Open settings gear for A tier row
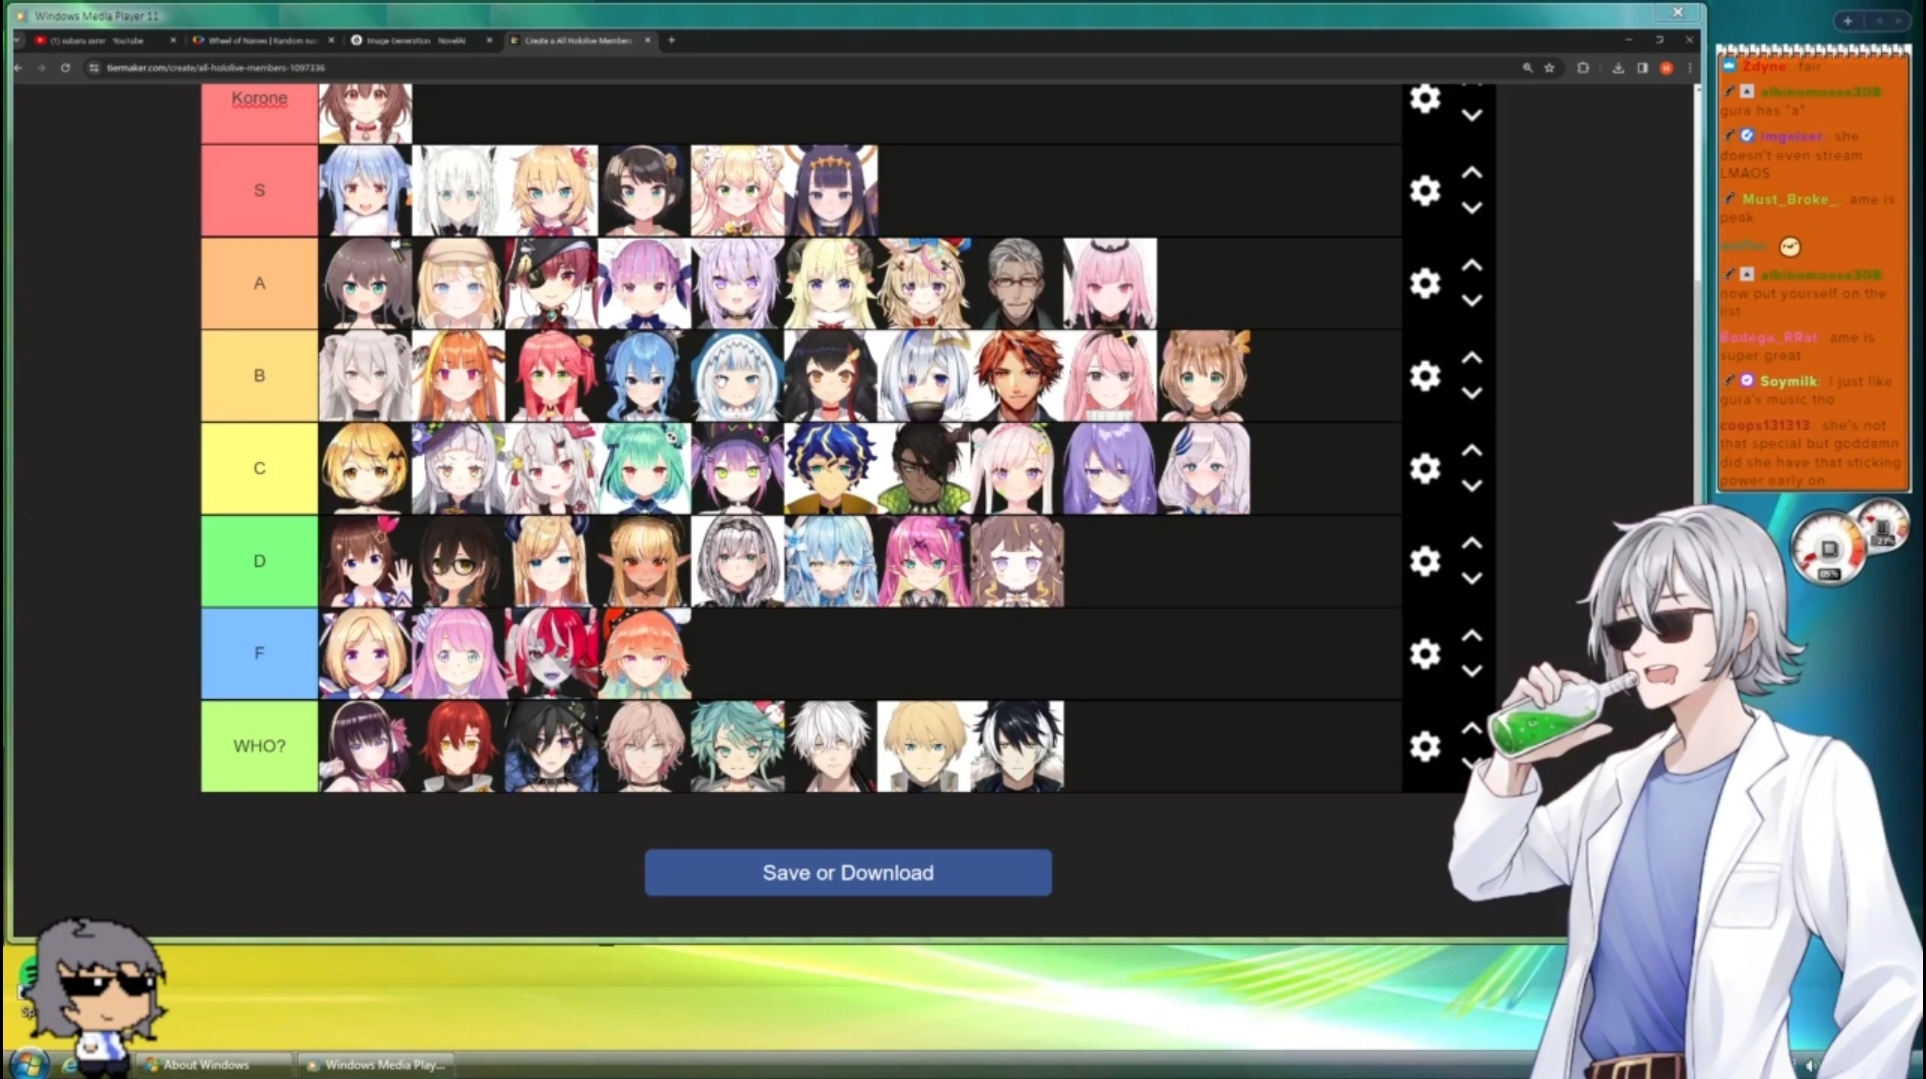 point(1425,283)
